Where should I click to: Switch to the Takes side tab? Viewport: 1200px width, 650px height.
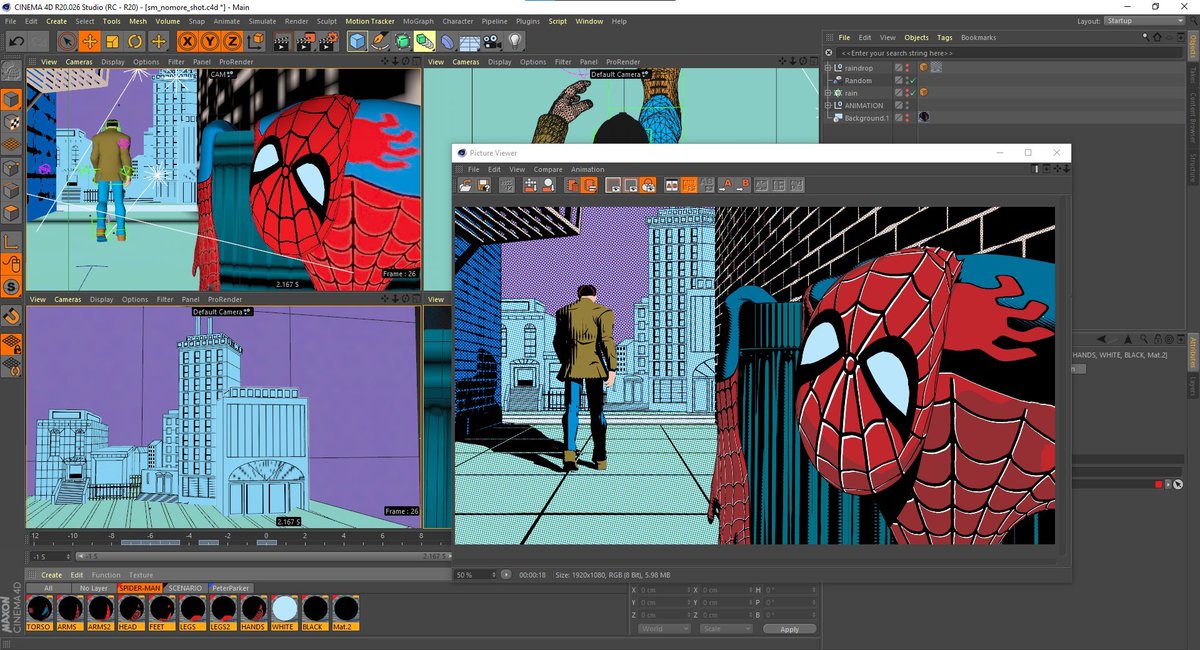[x=1191, y=74]
